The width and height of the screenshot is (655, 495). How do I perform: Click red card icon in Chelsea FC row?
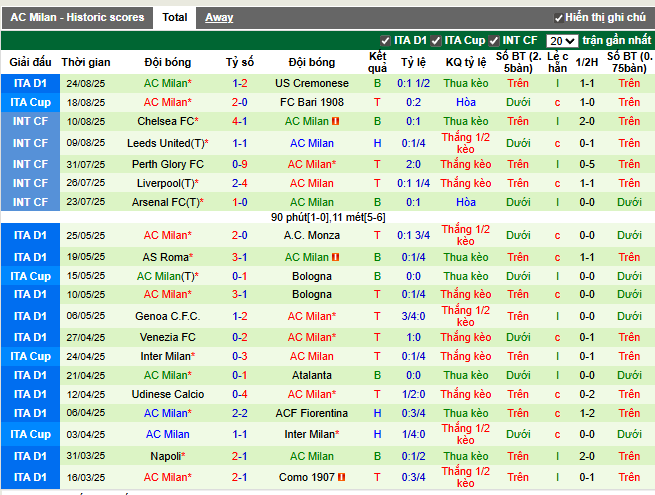point(335,121)
